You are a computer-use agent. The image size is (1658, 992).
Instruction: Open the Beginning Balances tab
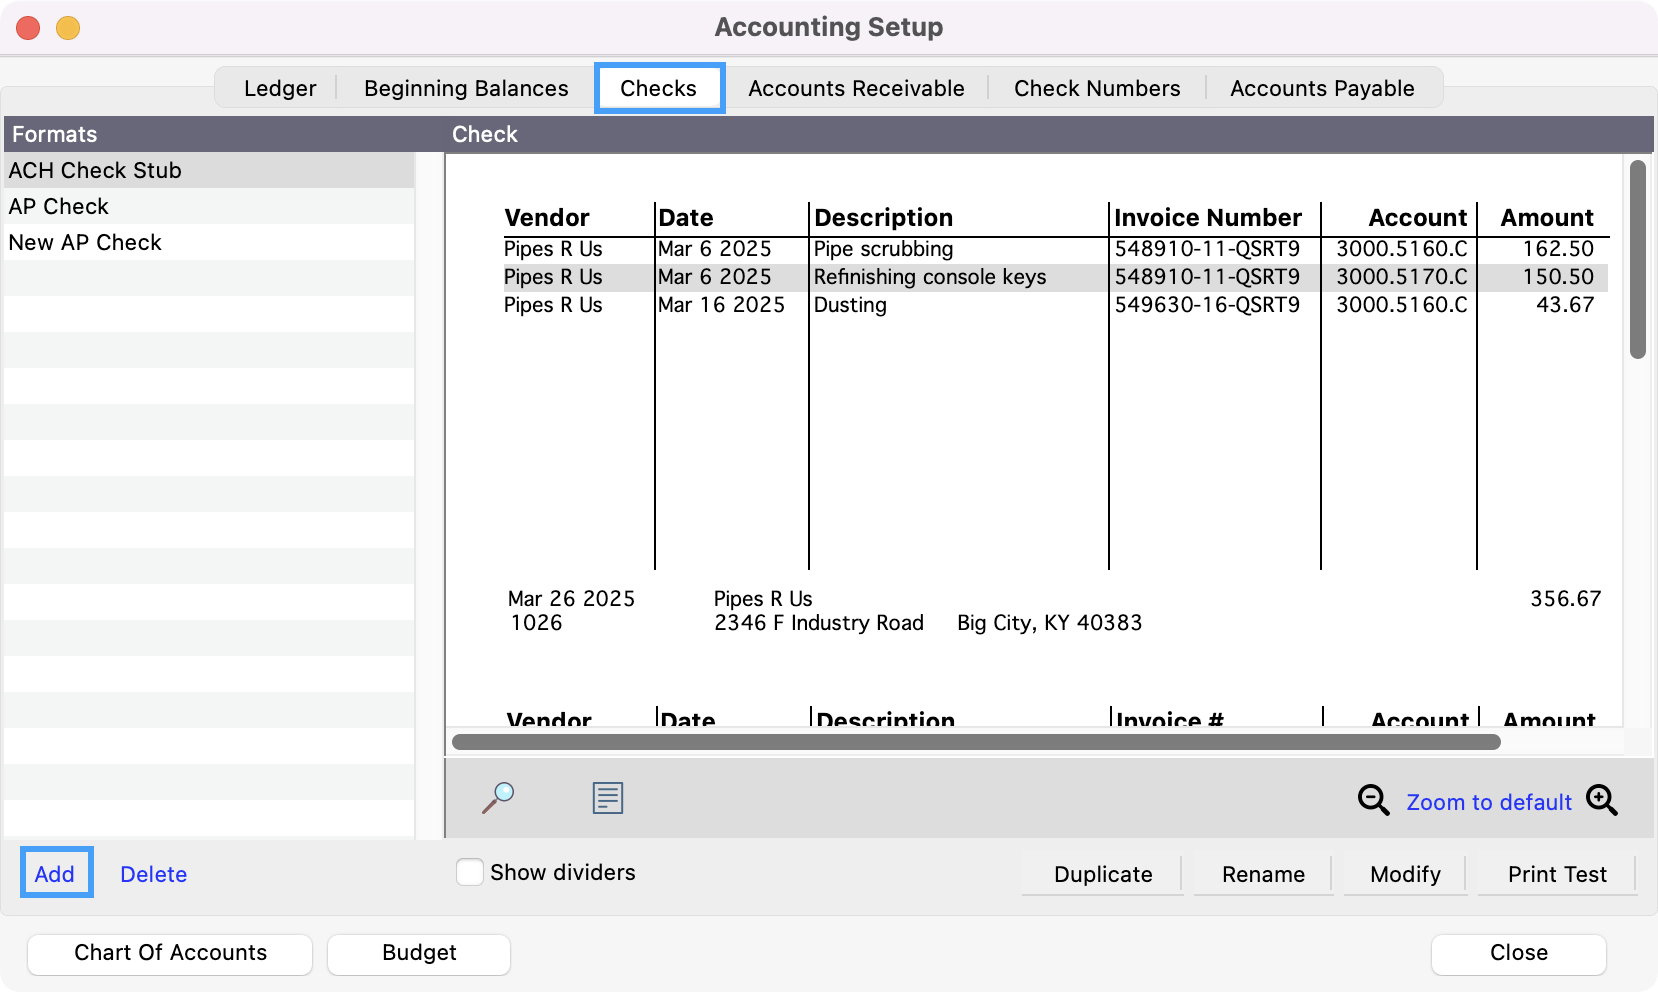(466, 88)
